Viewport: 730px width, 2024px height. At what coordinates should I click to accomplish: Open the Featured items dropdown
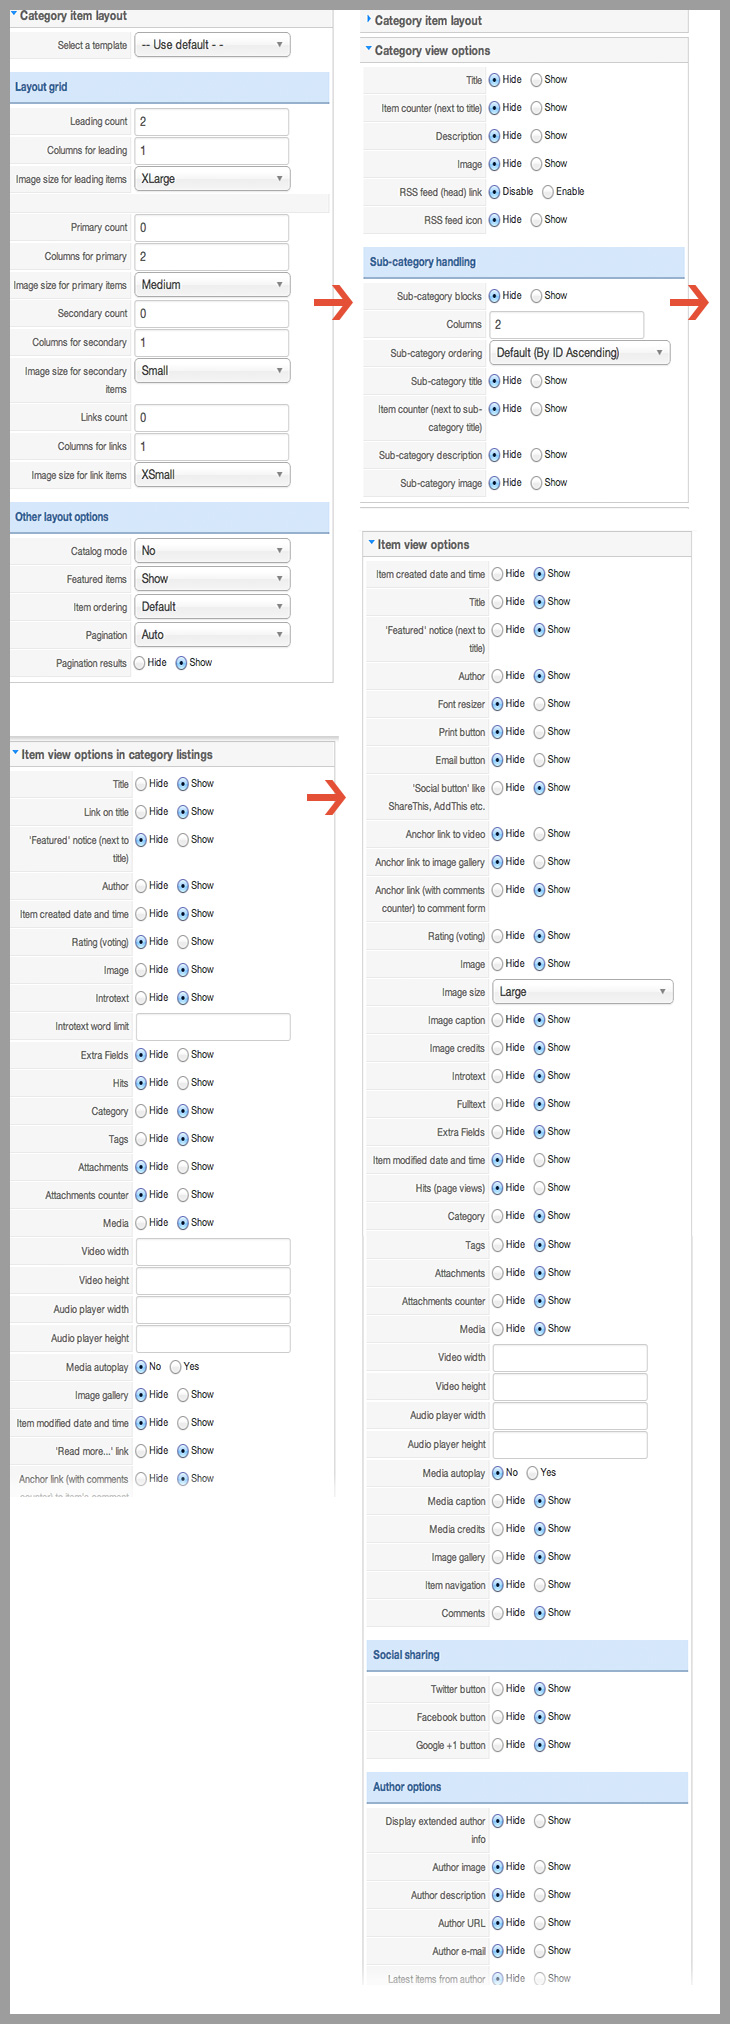pos(212,579)
